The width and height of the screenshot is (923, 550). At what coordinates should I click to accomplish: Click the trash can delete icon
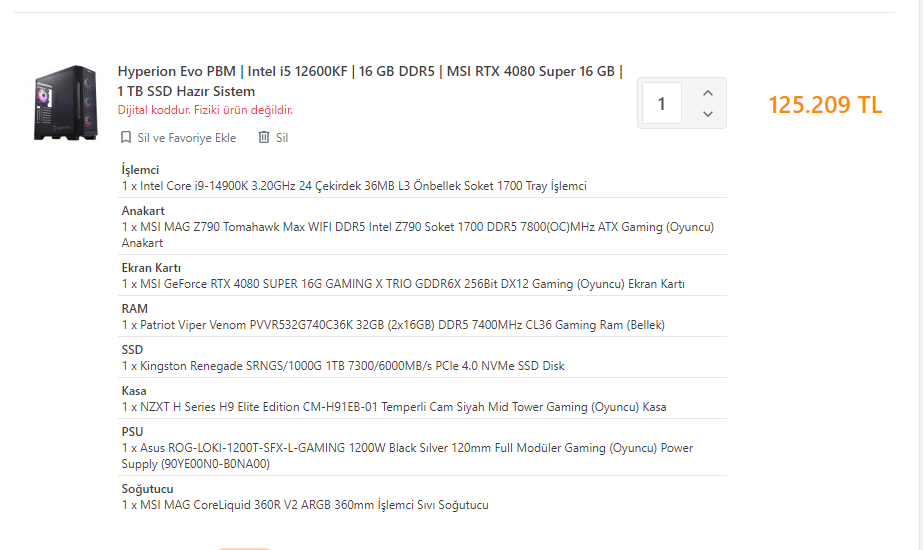click(264, 137)
